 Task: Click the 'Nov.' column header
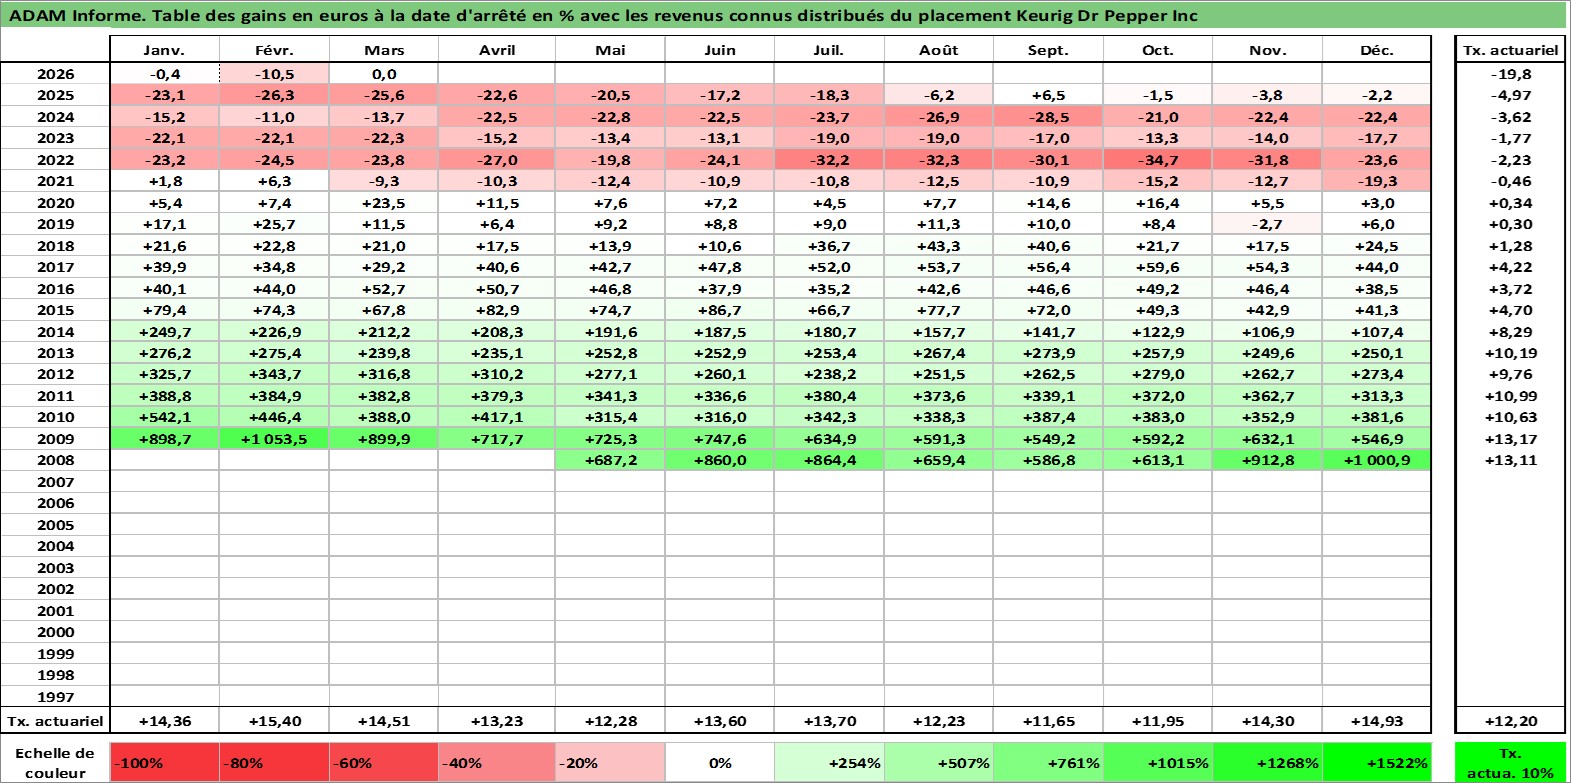coord(1267,50)
